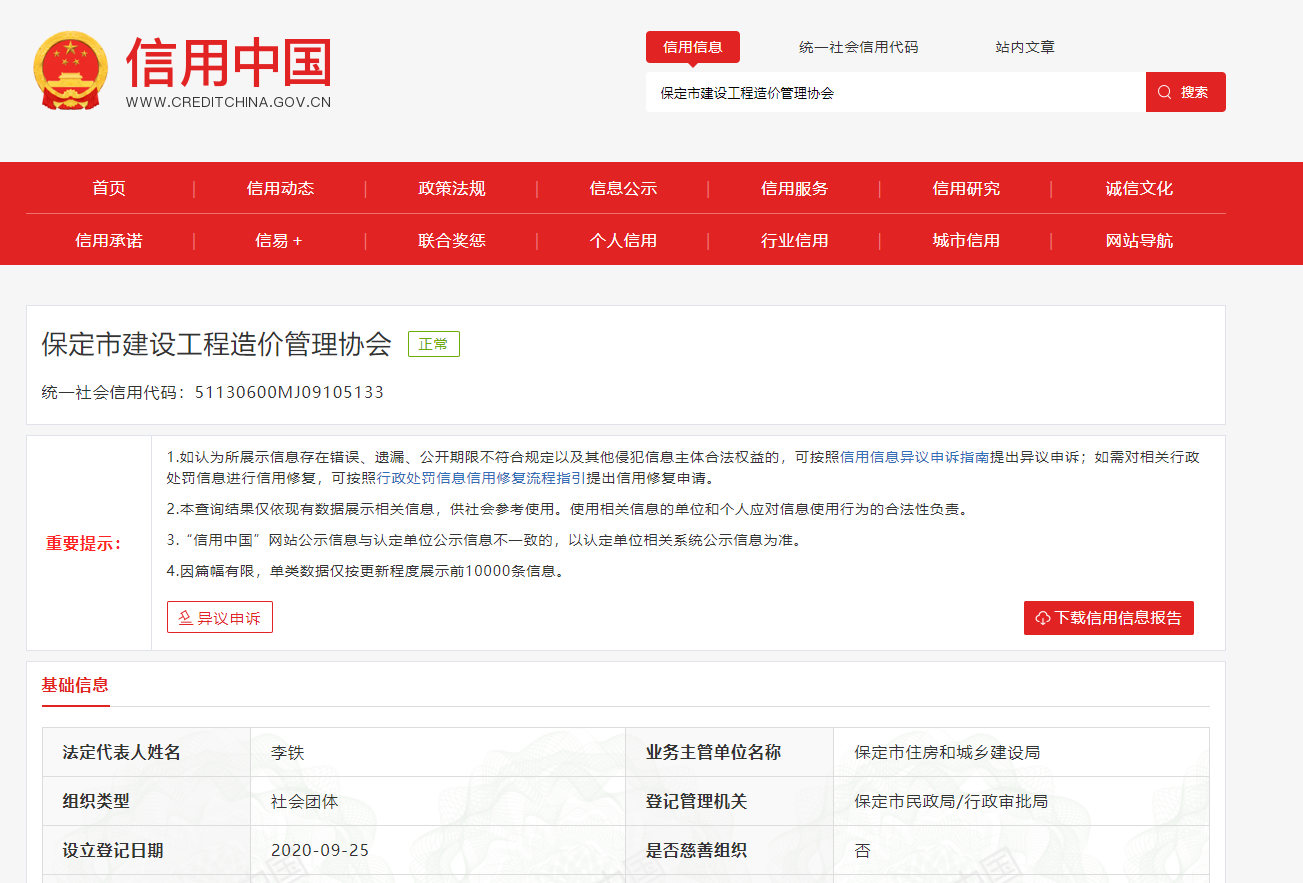Screen dimensions: 1303x883
Task: Click the cloud download icon in report button
Action: point(1043,618)
